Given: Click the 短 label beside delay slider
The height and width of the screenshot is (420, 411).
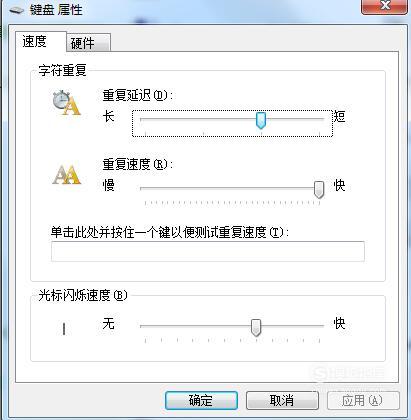Looking at the screenshot, I should (340, 117).
